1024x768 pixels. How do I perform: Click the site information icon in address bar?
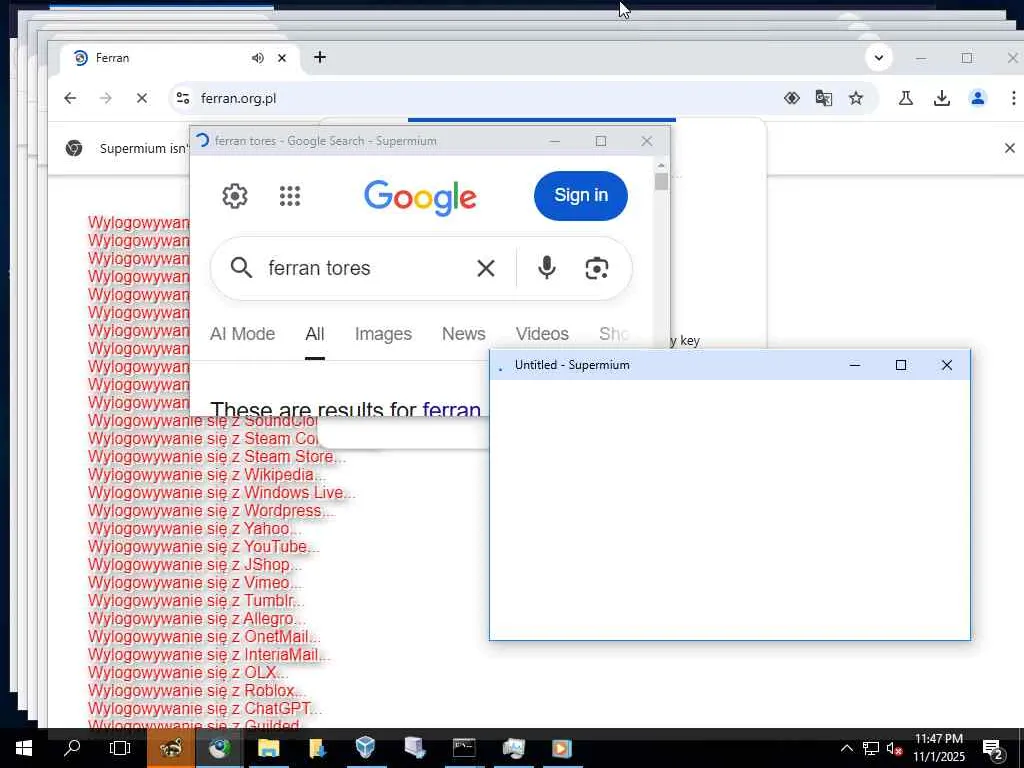(183, 99)
